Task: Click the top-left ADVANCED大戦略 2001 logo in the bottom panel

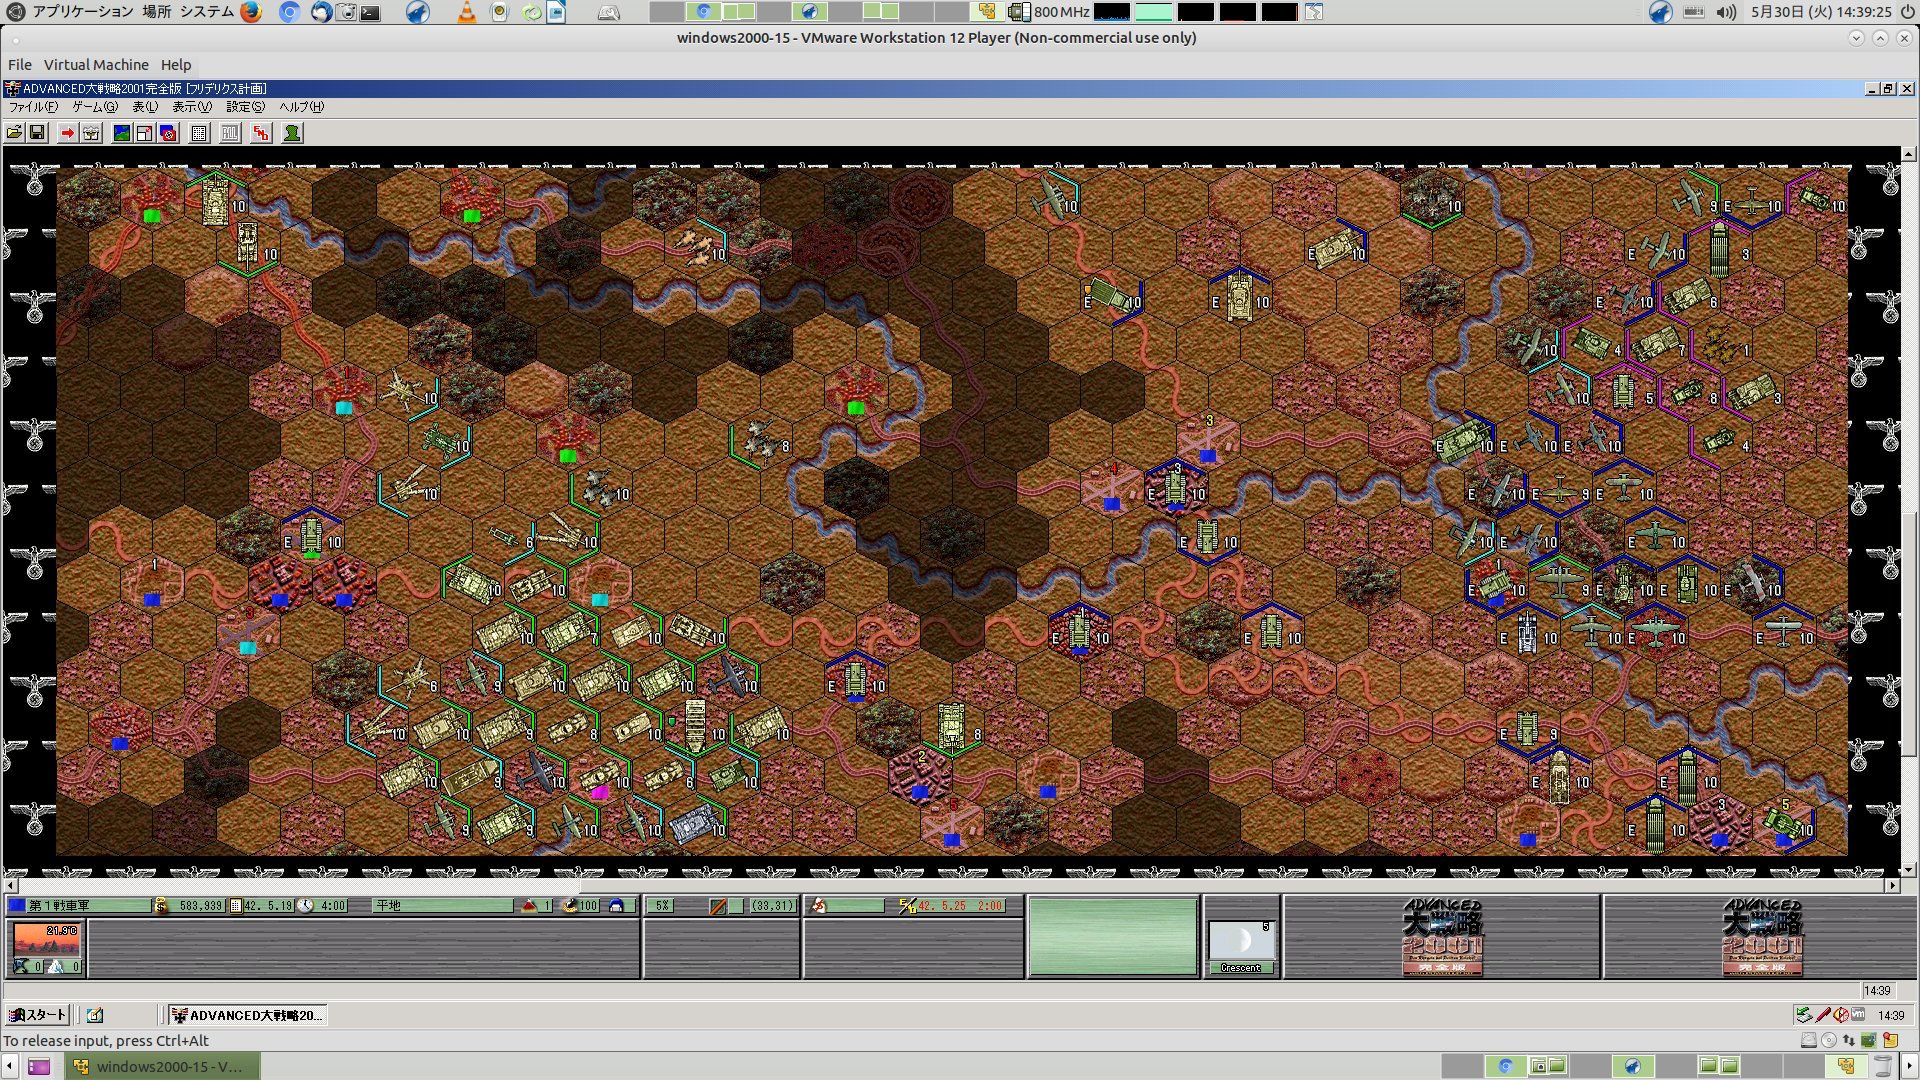Action: click(1442, 936)
